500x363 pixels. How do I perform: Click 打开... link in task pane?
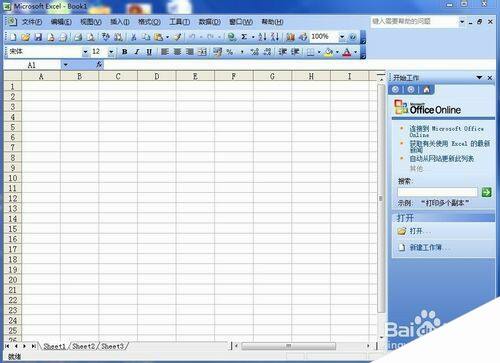point(420,231)
